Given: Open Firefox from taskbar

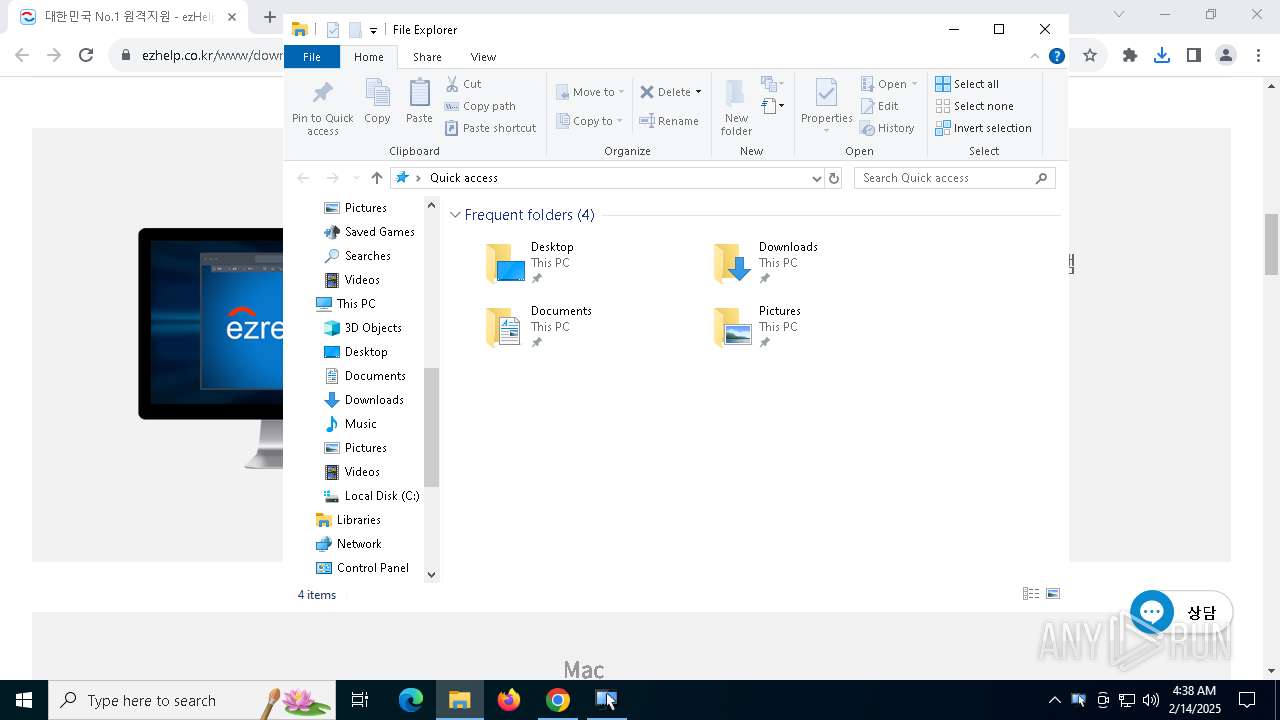Looking at the screenshot, I should (x=509, y=700).
